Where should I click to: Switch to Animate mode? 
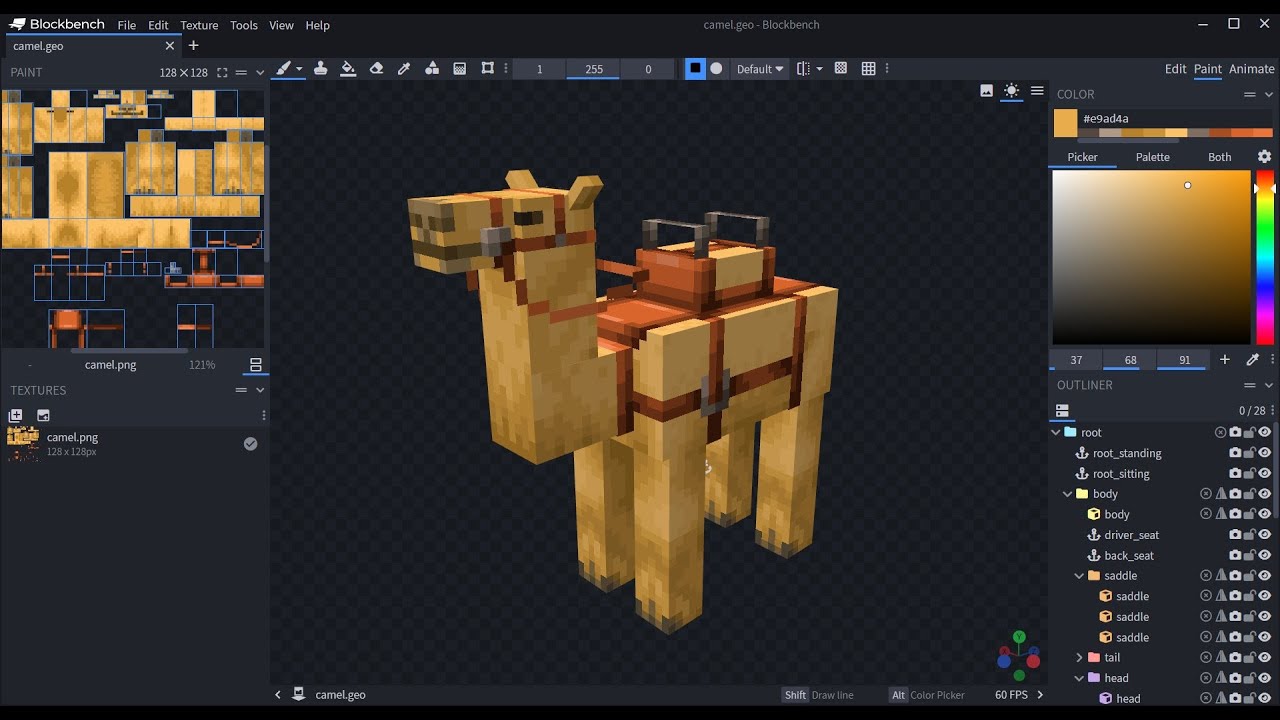1252,69
